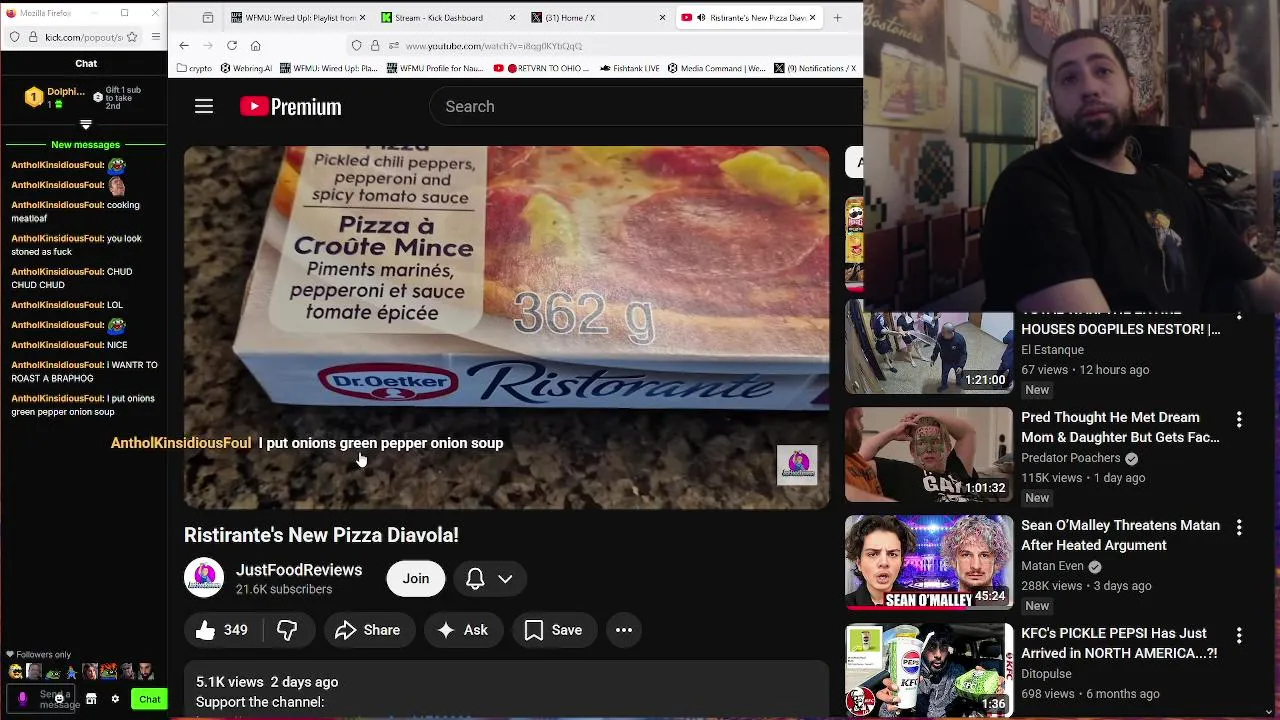Open the YouTube hamburger guide menu
Image resolution: width=1280 pixels, height=720 pixels.
click(204, 106)
